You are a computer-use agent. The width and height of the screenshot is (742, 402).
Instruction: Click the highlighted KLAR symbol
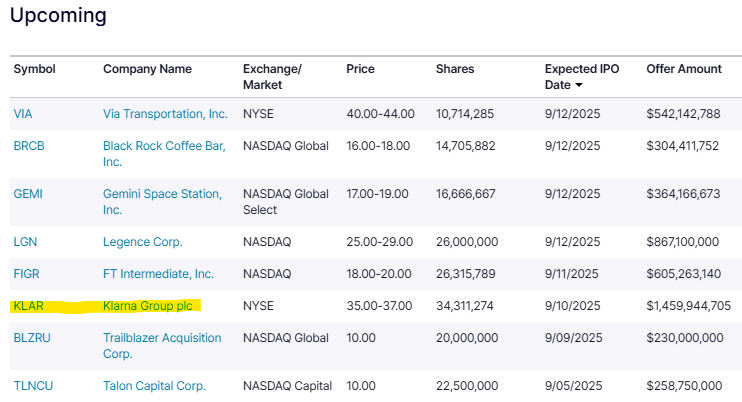(29, 306)
